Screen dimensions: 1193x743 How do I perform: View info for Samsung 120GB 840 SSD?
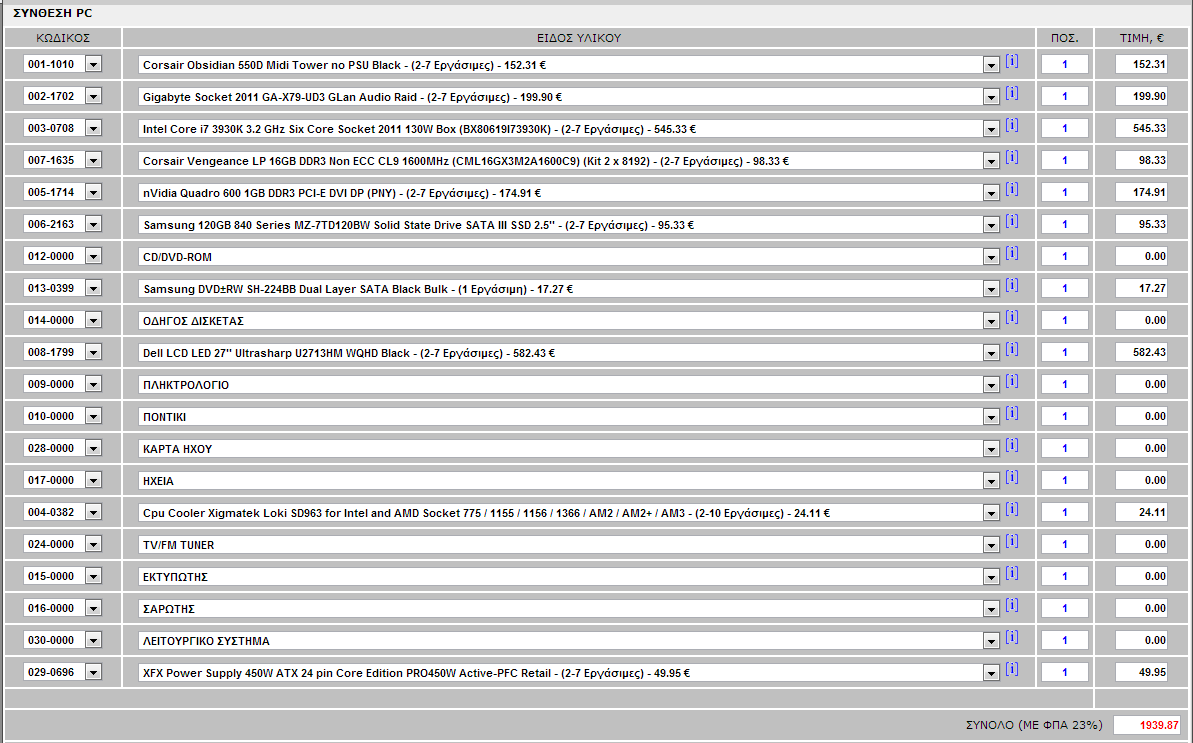pos(1012,221)
